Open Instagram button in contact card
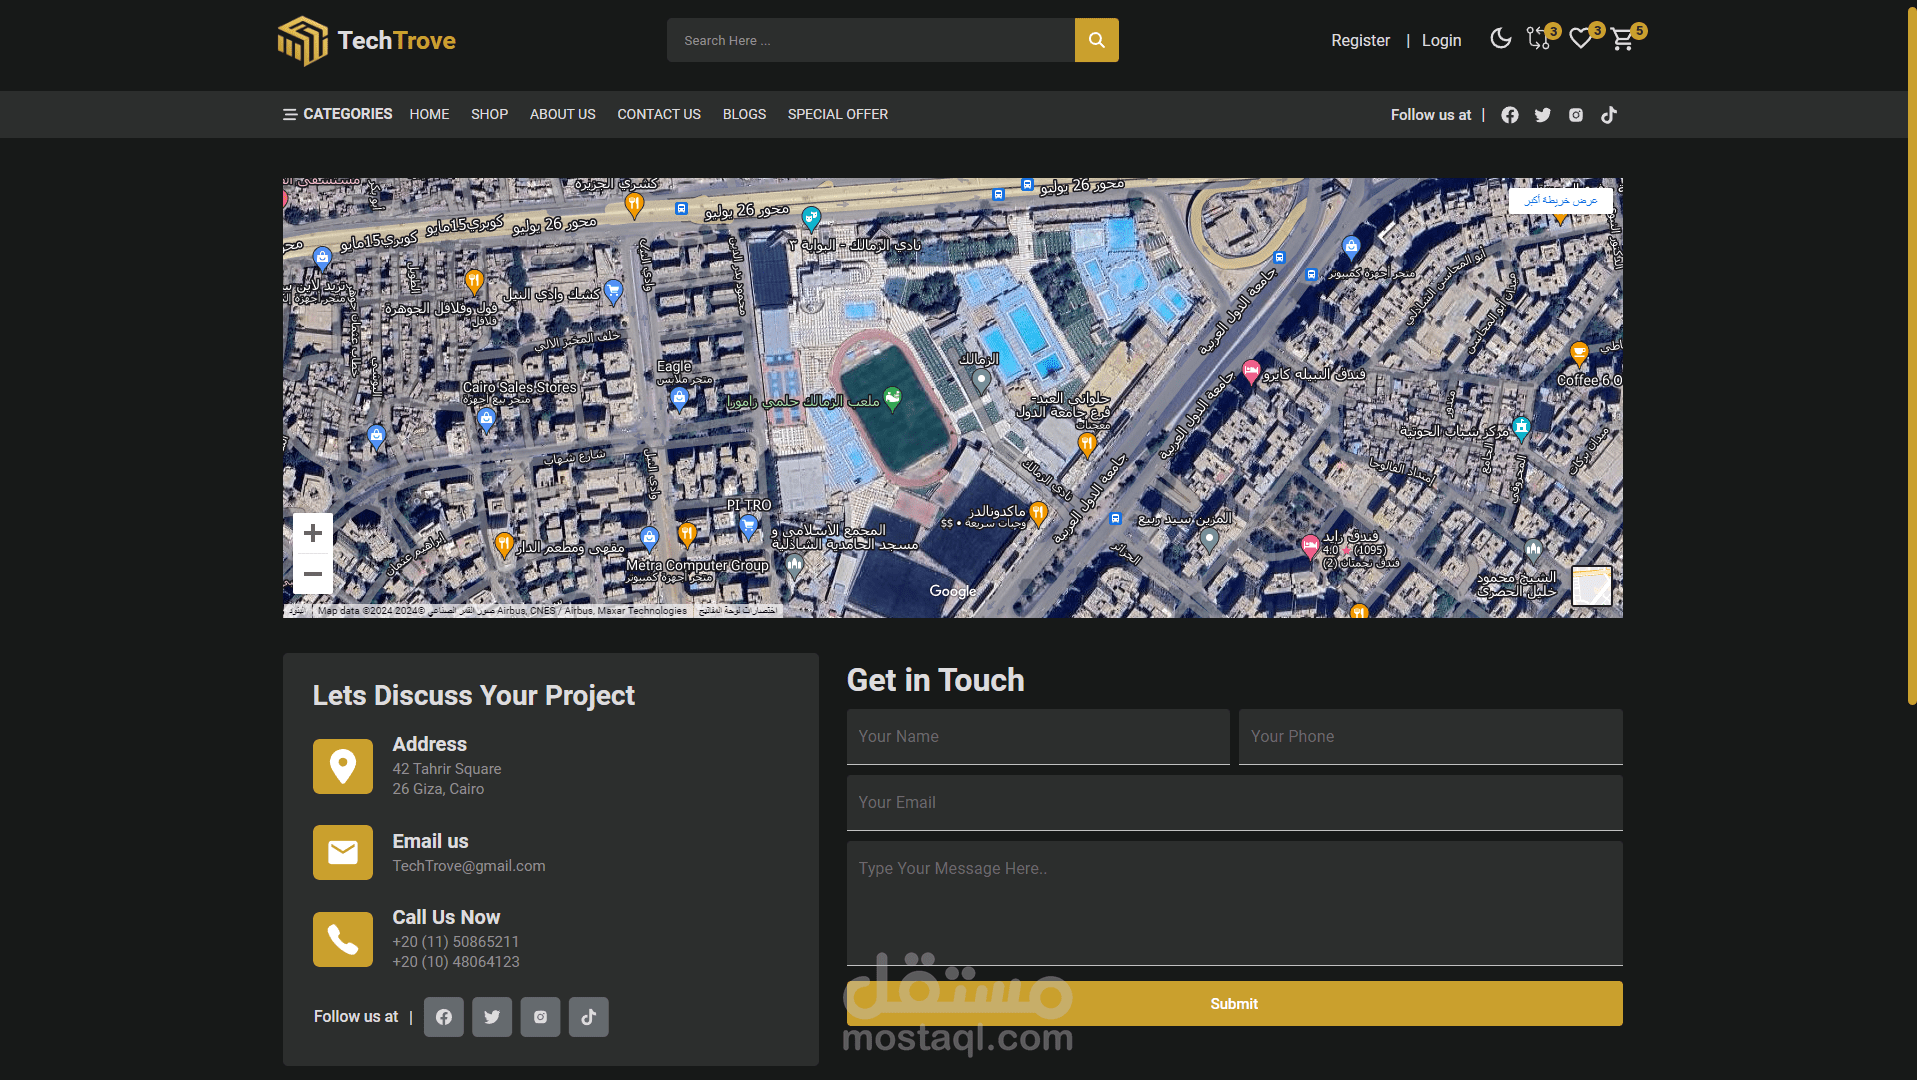Screen dimensions: 1917x1080 (x=540, y=1017)
